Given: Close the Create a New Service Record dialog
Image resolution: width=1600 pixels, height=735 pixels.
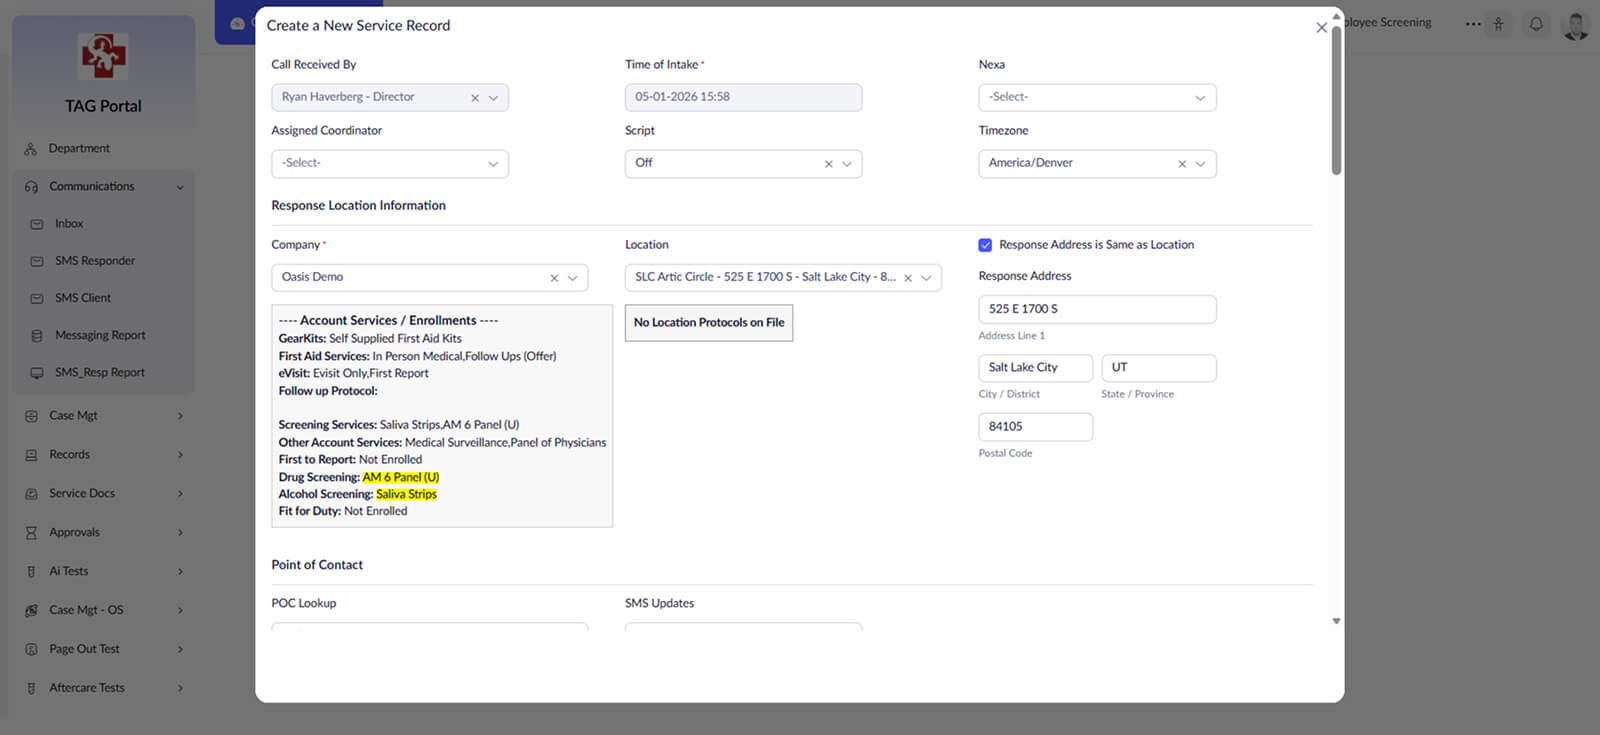Looking at the screenshot, I should pyautogui.click(x=1321, y=28).
